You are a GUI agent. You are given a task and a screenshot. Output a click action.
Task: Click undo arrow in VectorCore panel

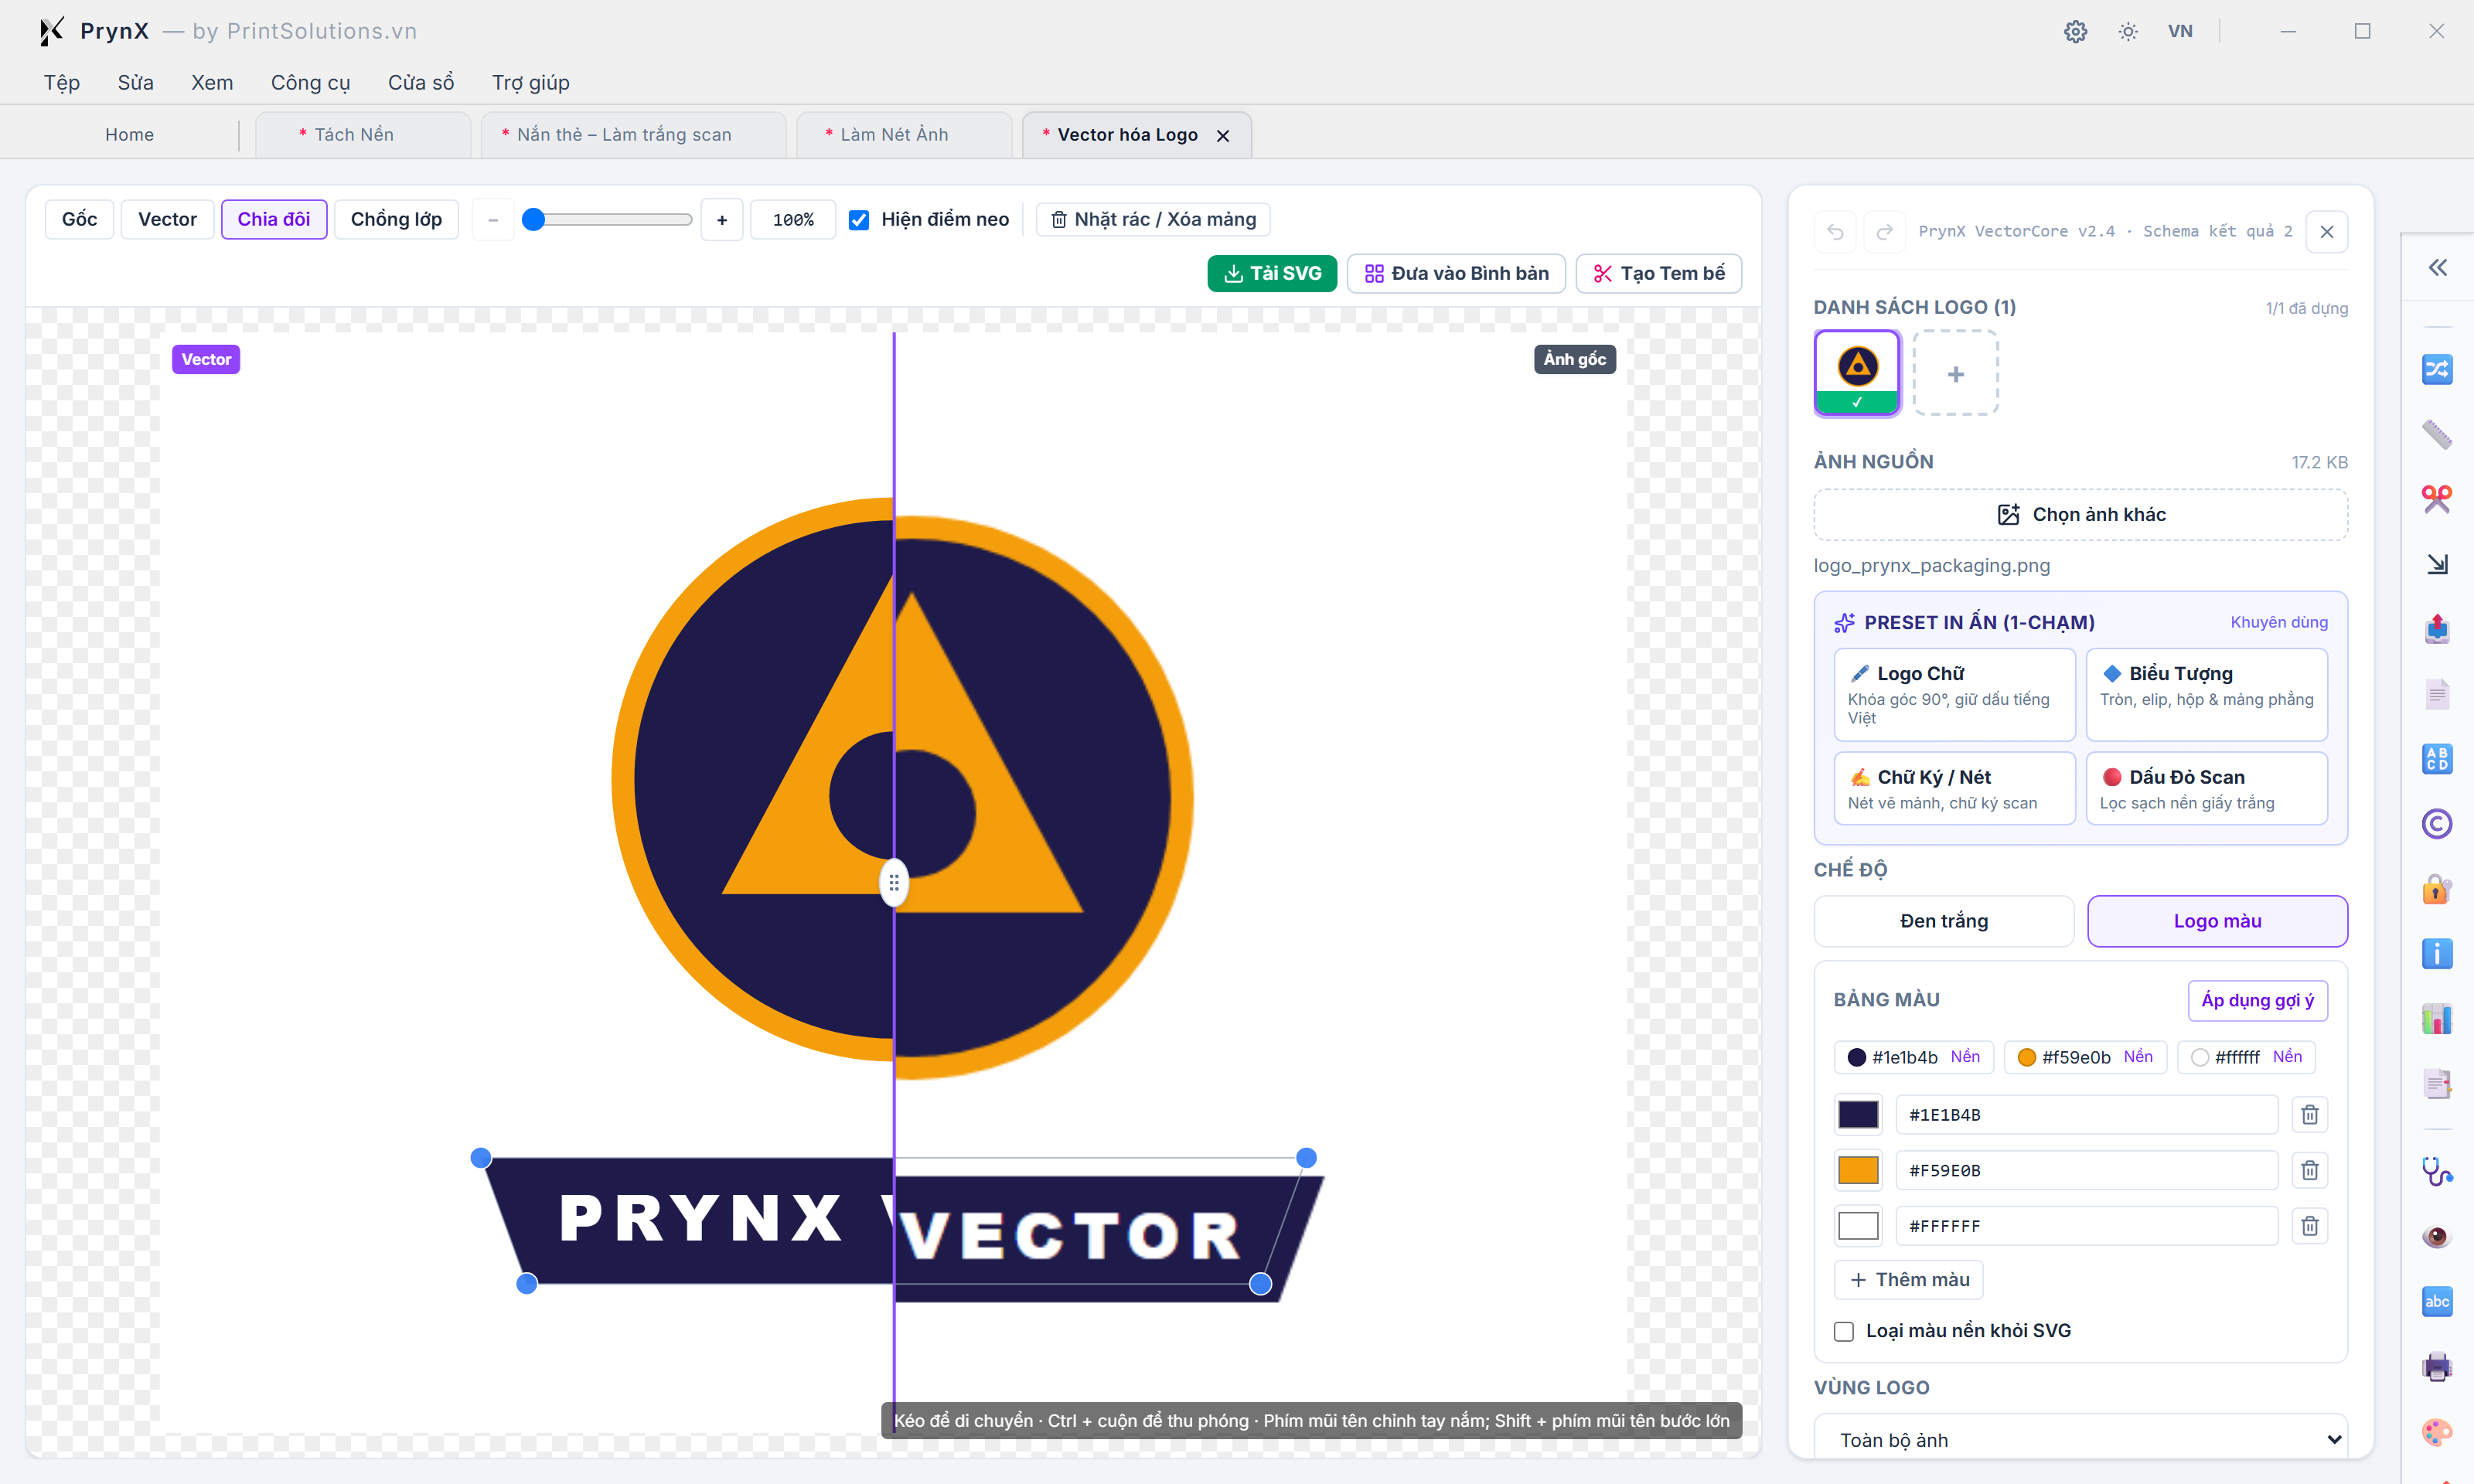(1835, 232)
